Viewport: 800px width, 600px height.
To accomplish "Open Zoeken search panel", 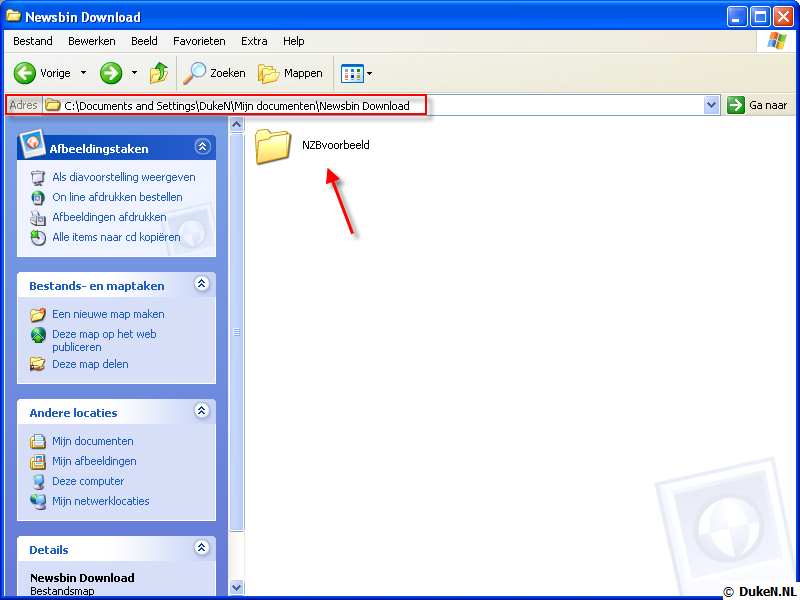I will [215, 73].
